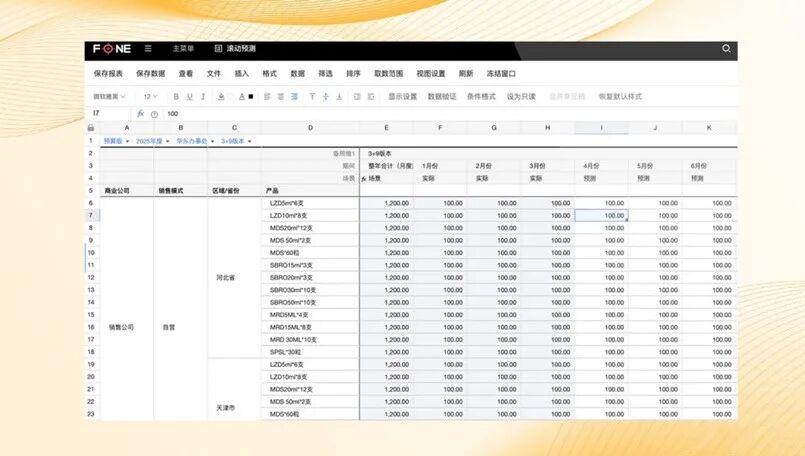Click 取数范围 menu item
Viewport: 805px width, 456px height.
tap(389, 74)
